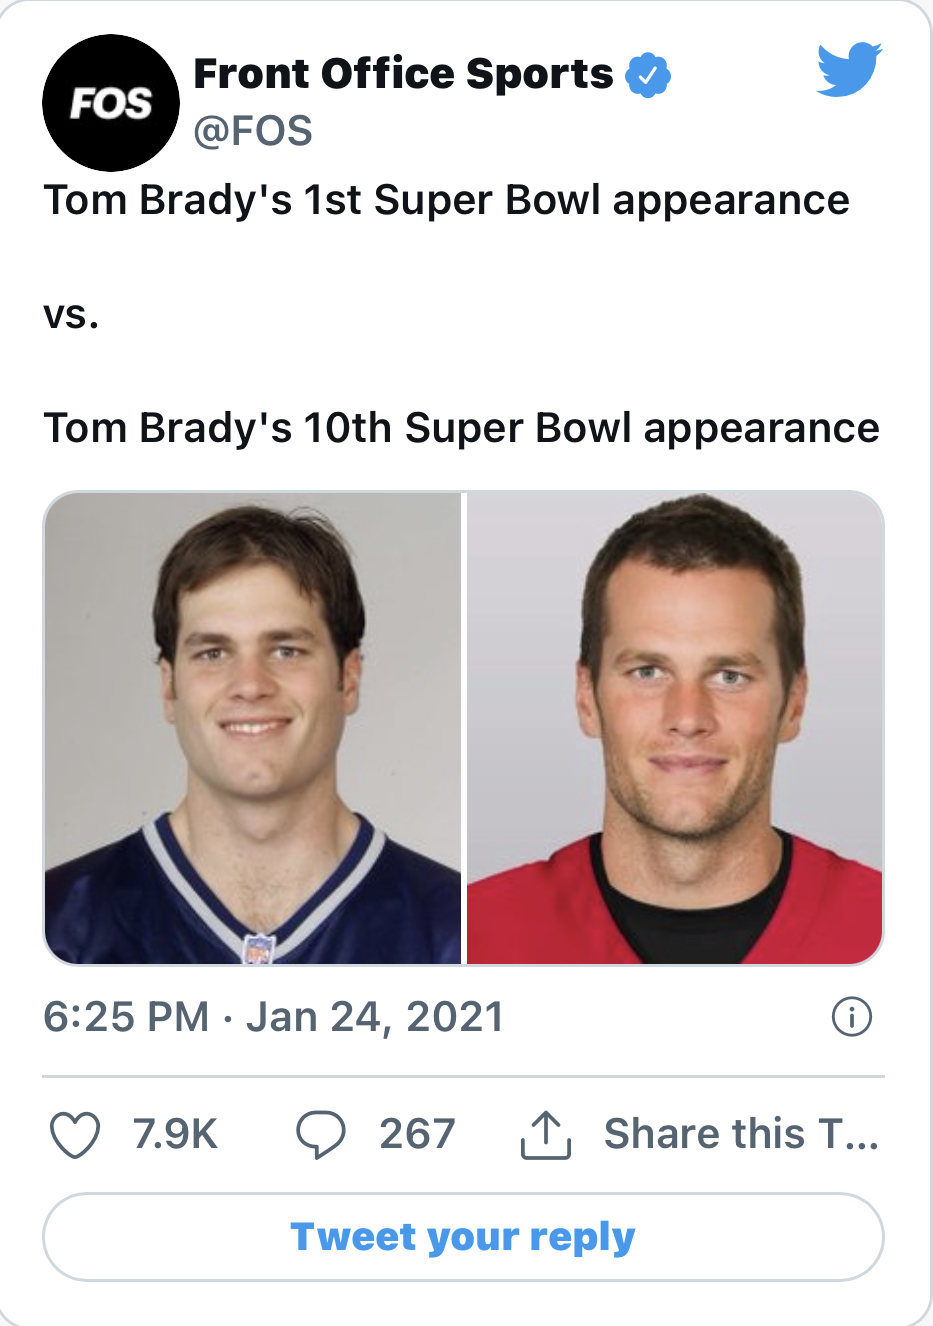Image resolution: width=933 pixels, height=1326 pixels.
Task: Like the tweet with heart icon
Action: [75, 1135]
